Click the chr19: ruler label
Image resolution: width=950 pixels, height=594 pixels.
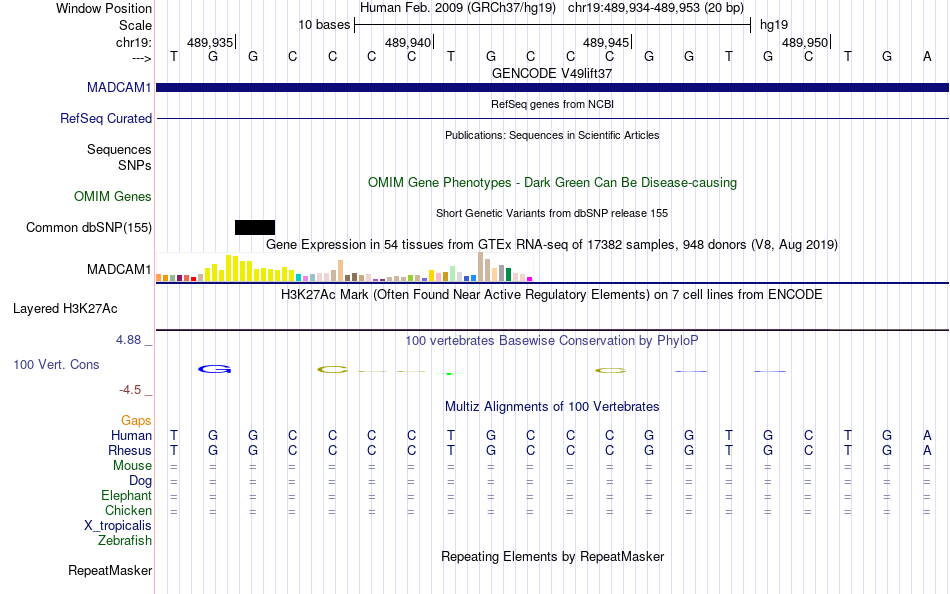[134, 42]
